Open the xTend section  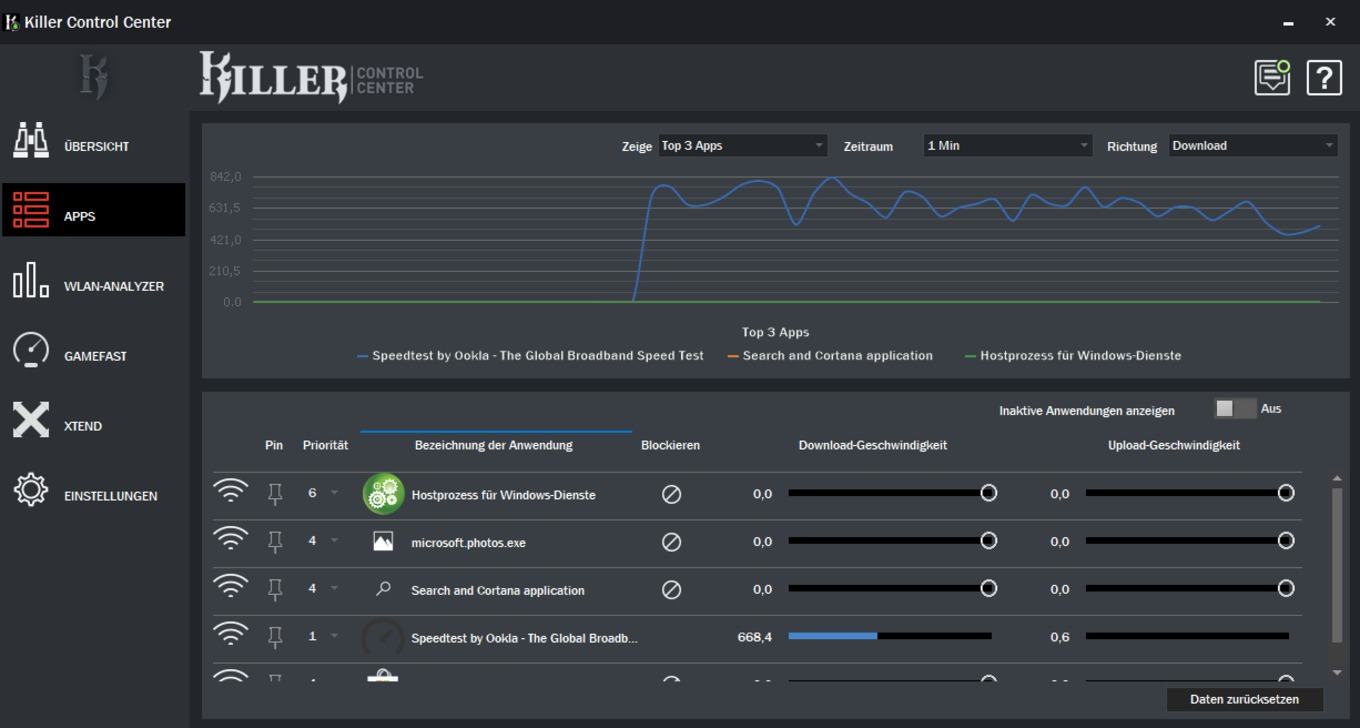83,426
